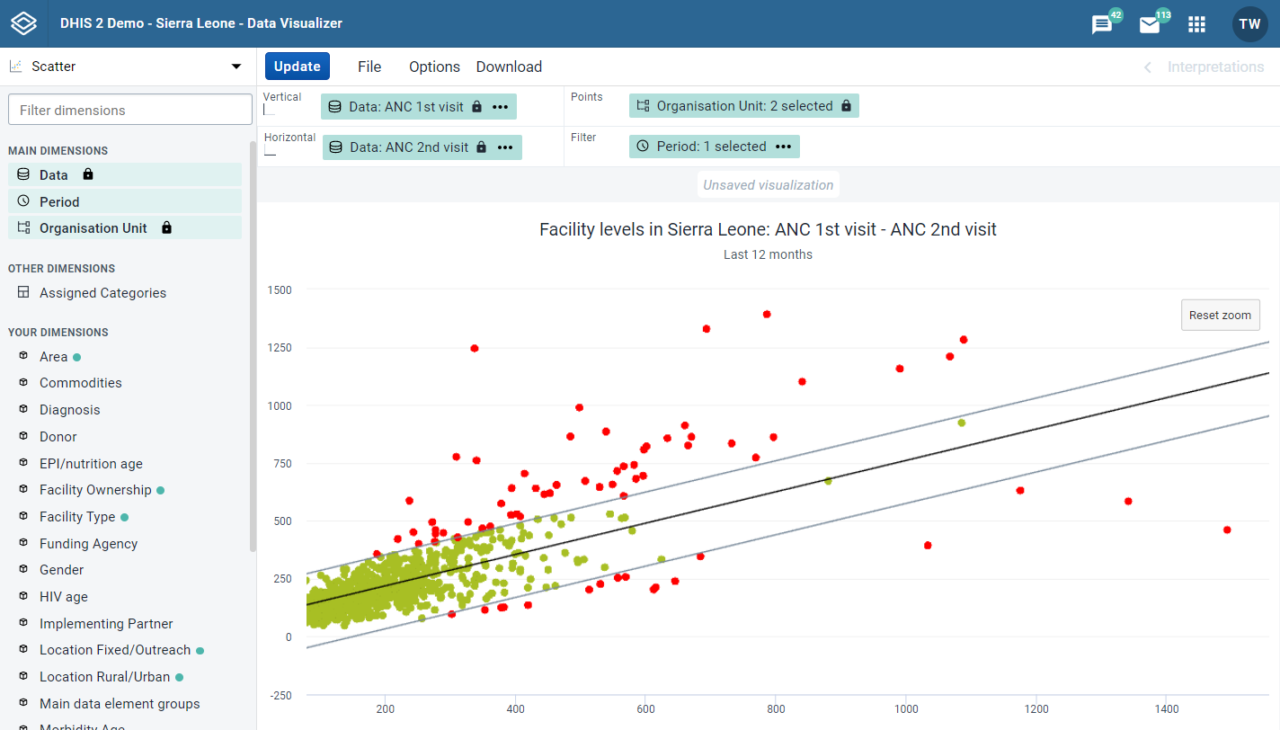Viewport: 1280px width, 730px height.
Task: Click the lock icon on ANC 1st visit chip
Action: (x=477, y=105)
